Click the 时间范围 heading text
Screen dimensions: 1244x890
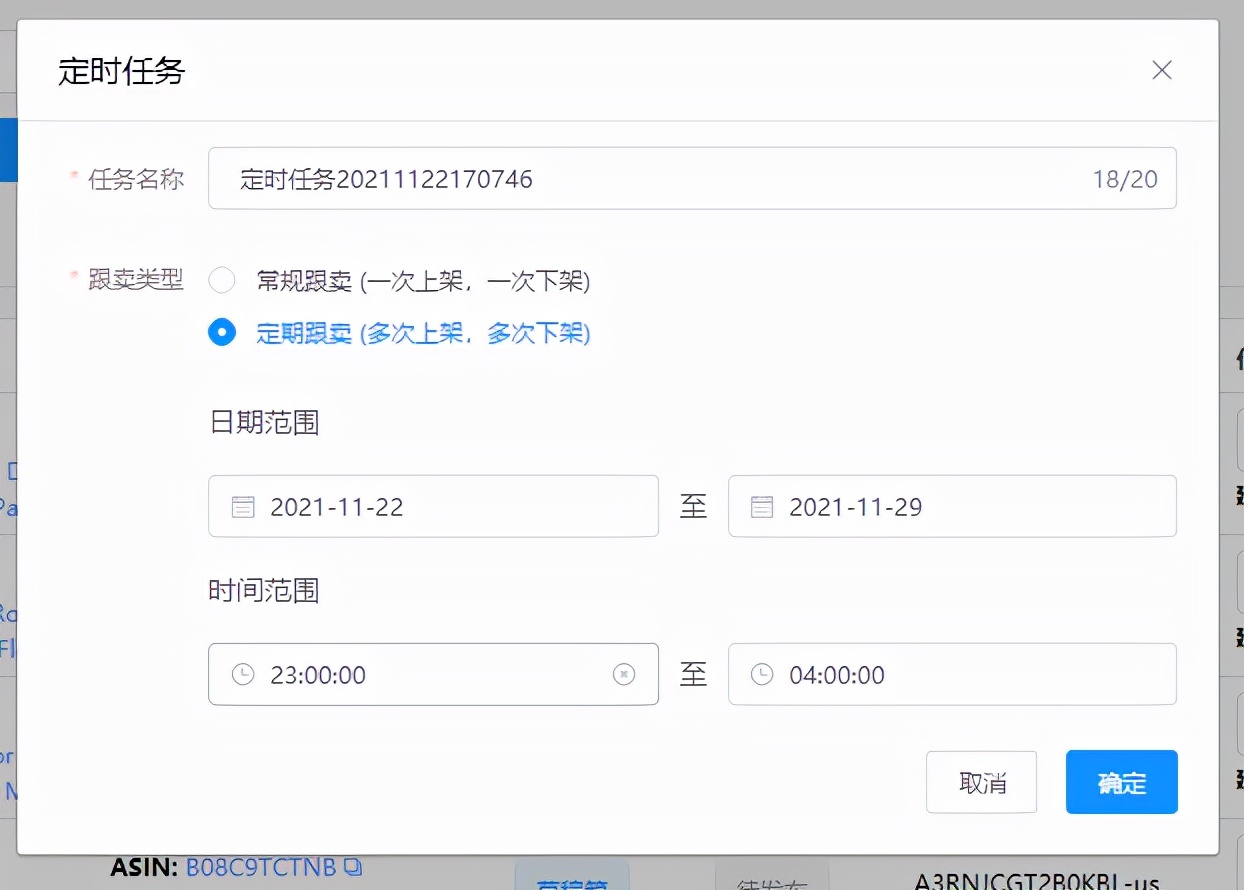point(264,591)
